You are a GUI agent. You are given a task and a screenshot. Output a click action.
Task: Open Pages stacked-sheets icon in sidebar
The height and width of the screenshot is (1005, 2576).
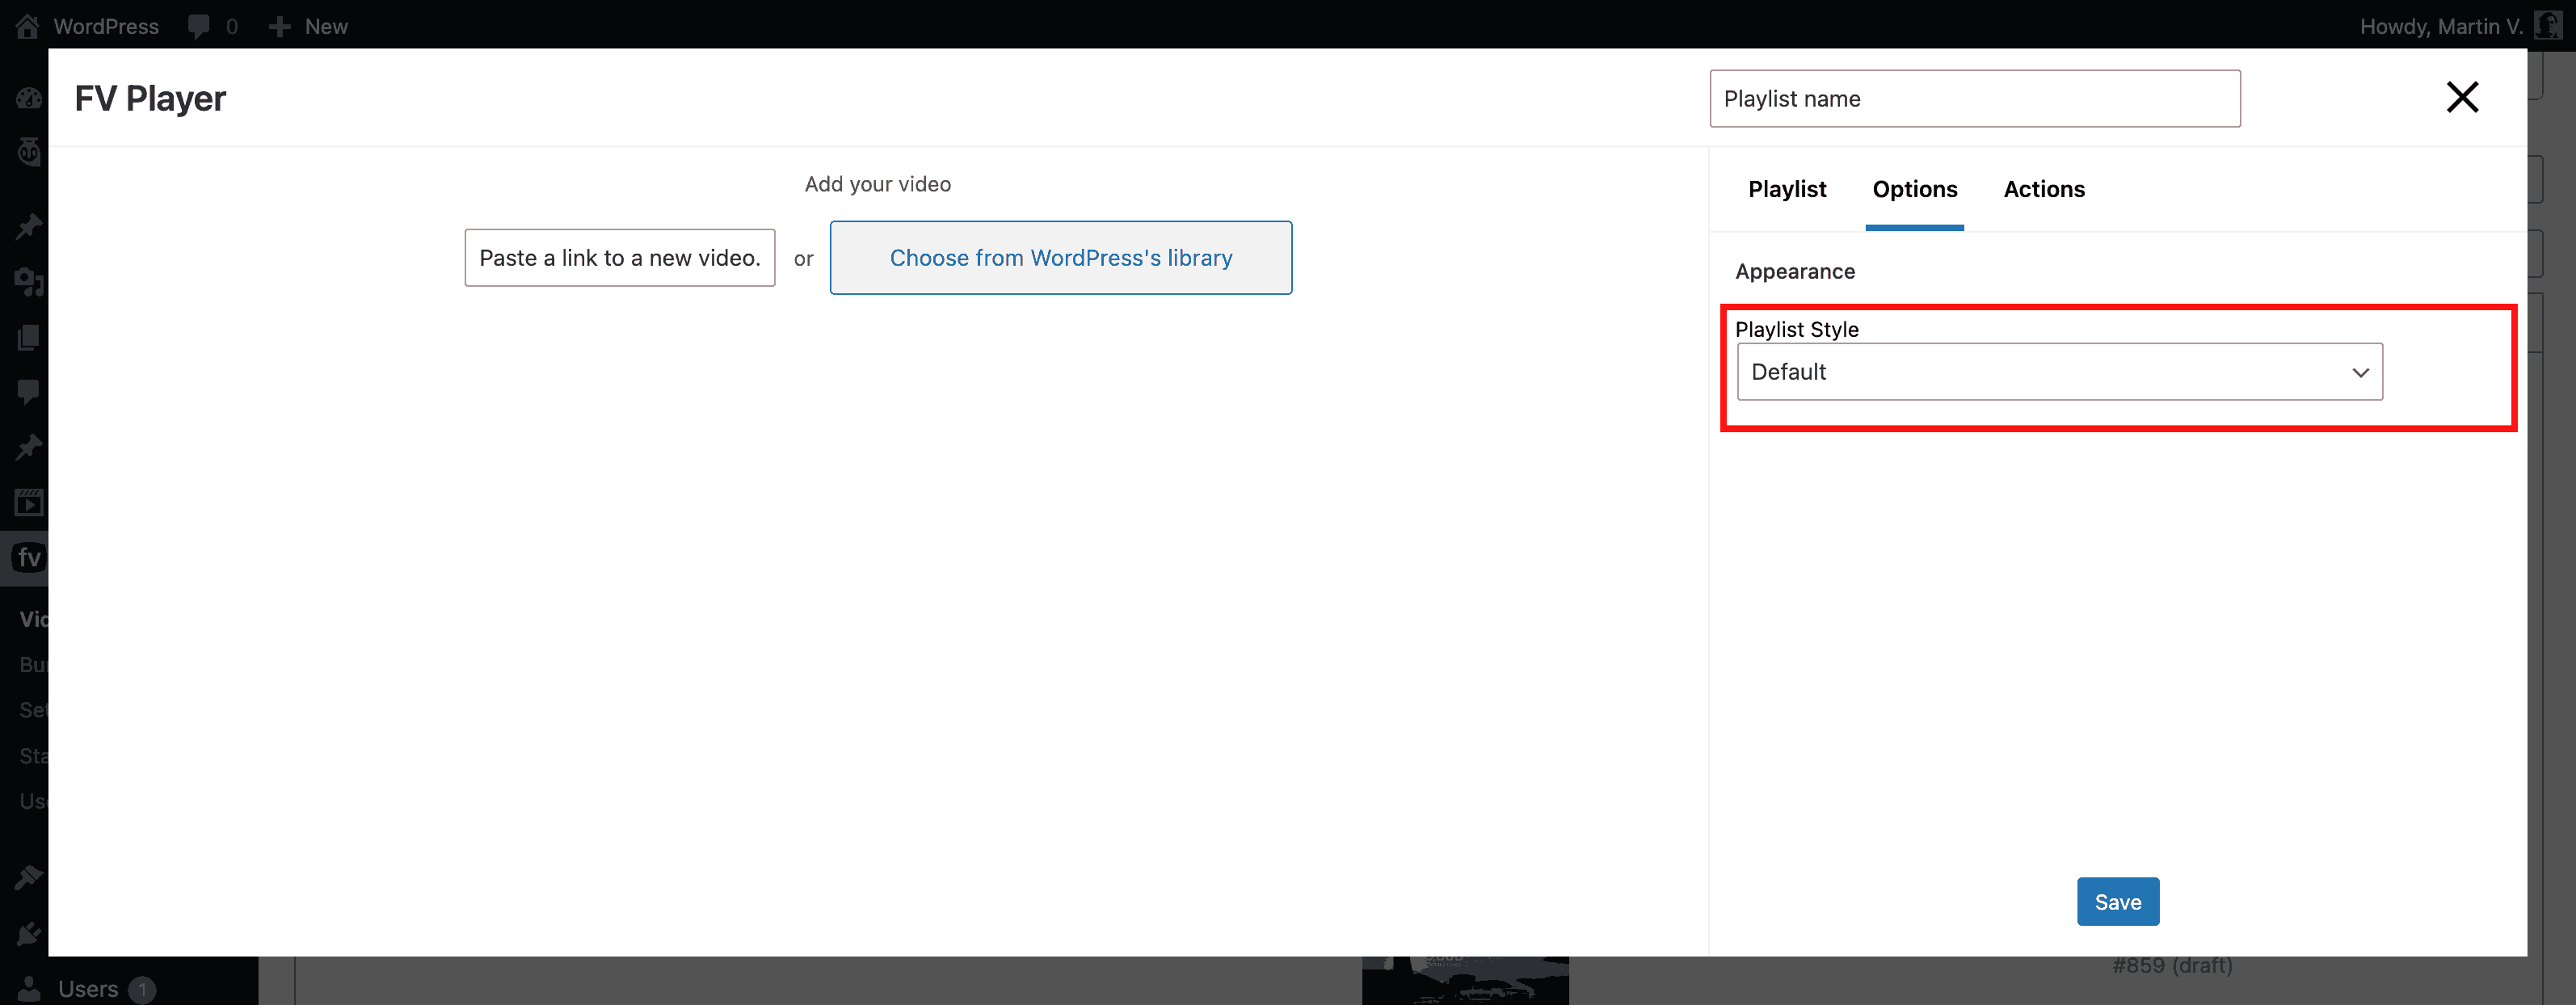(x=29, y=337)
